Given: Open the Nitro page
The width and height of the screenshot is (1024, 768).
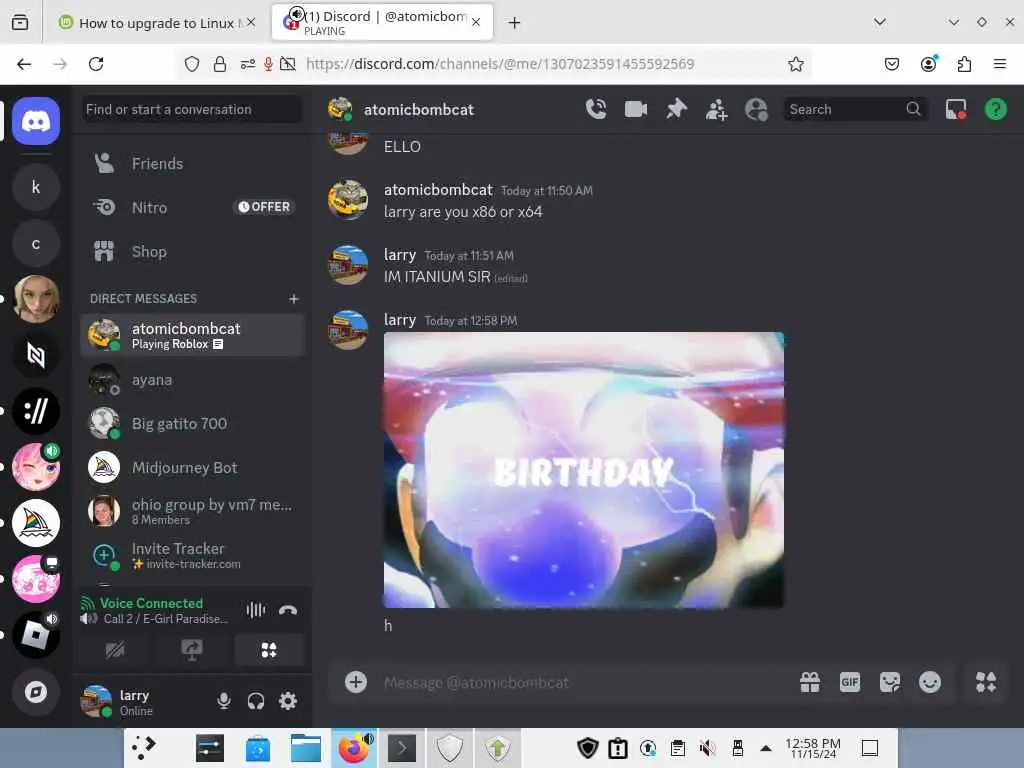Looking at the screenshot, I should pos(192,207).
